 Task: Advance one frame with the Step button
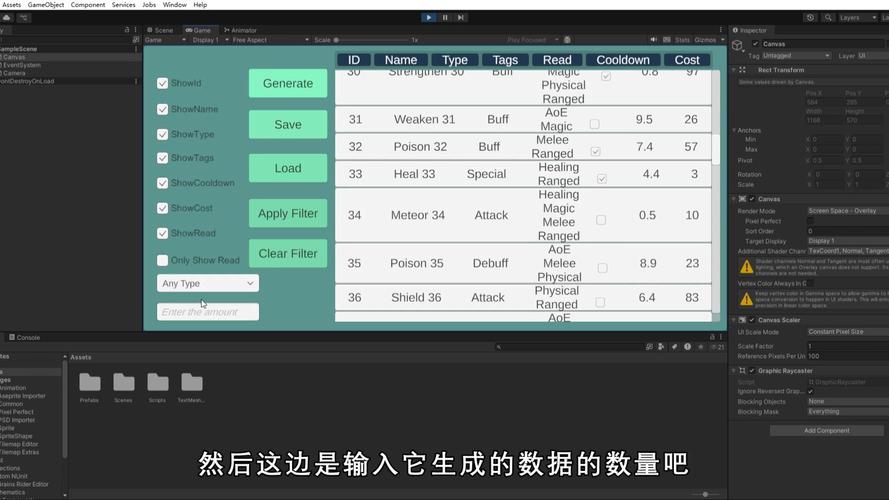tap(461, 18)
